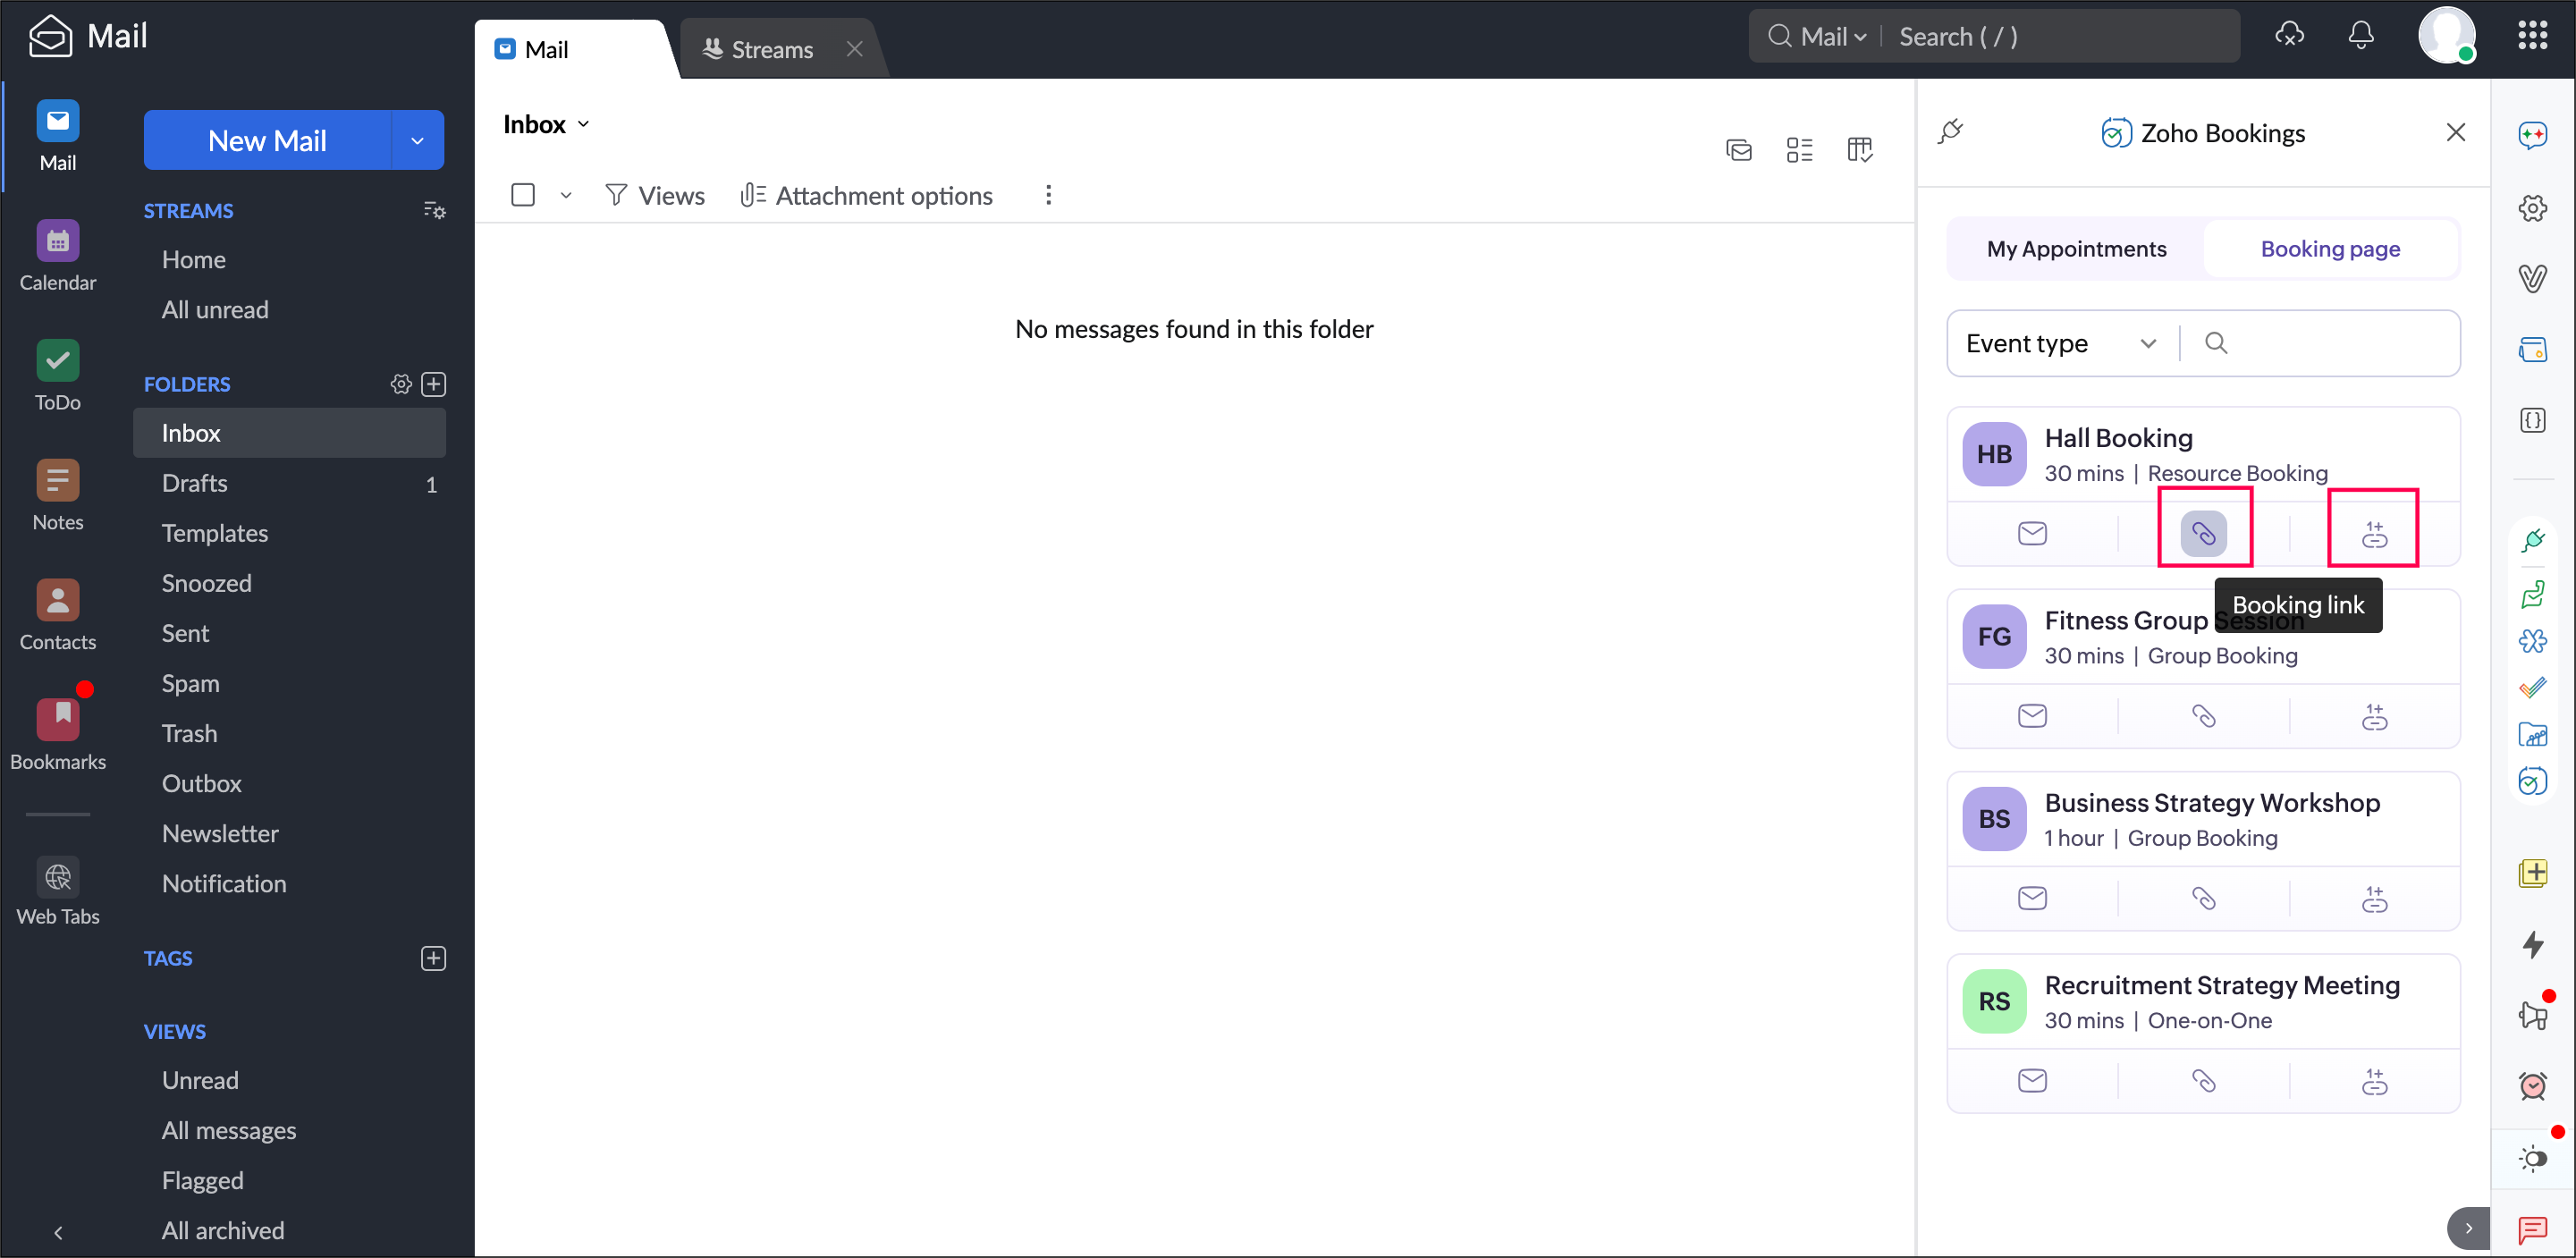Viewport: 2576px width, 1258px height.
Task: Click the New Mail button
Action: 267,140
